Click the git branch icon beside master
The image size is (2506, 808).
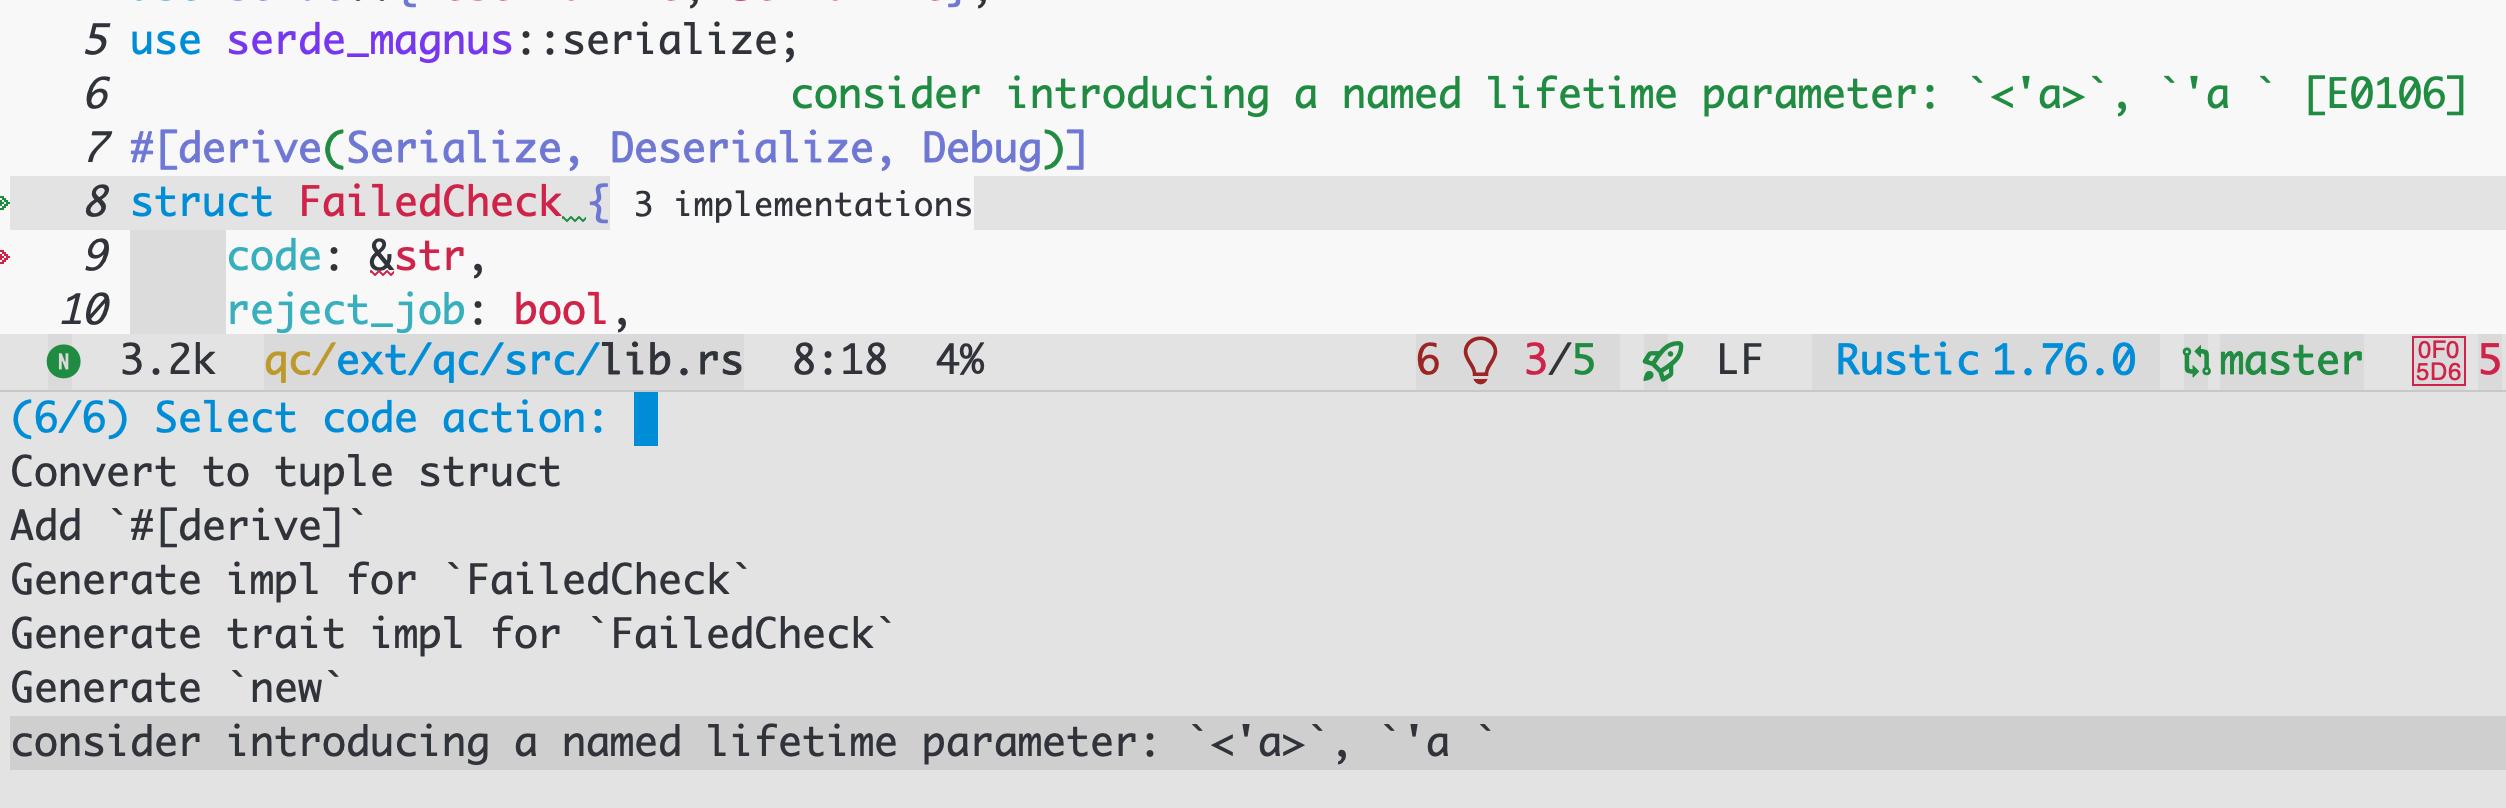tap(2196, 361)
